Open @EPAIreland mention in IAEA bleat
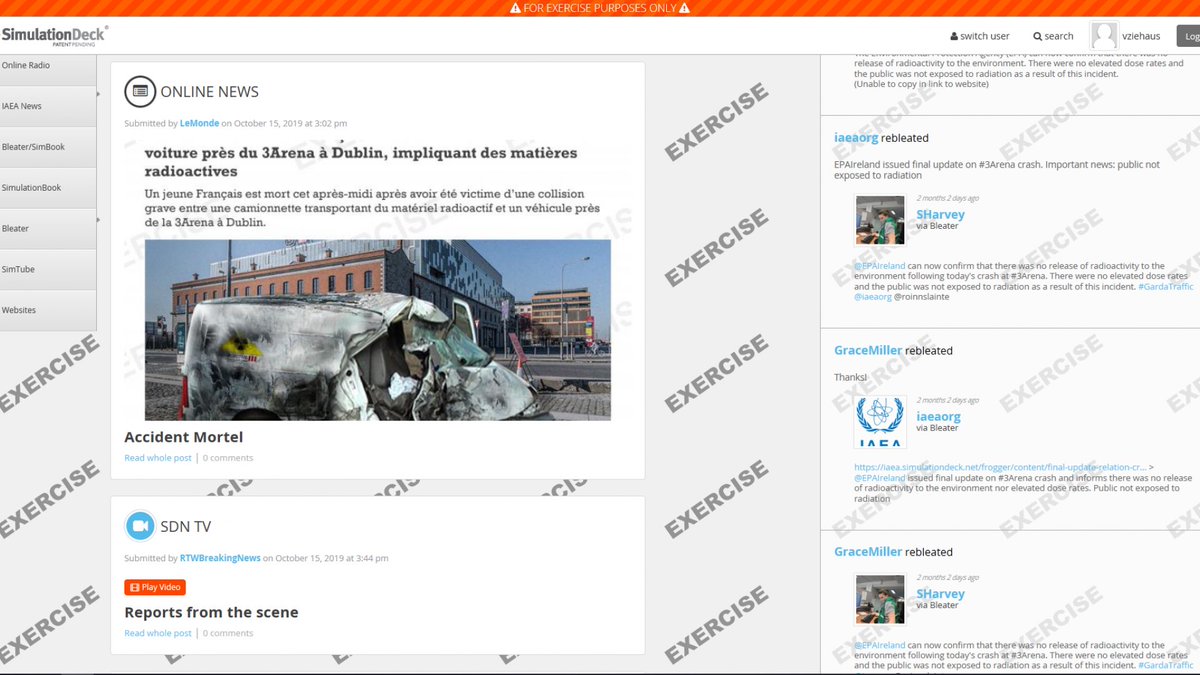The image size is (1200, 675). pos(880,478)
